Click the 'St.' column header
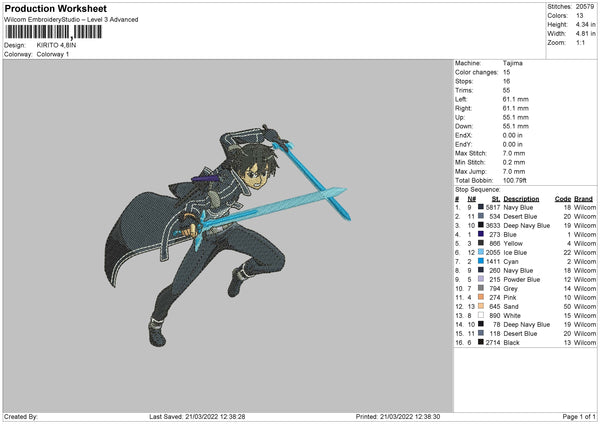600x424 pixels. (x=496, y=199)
